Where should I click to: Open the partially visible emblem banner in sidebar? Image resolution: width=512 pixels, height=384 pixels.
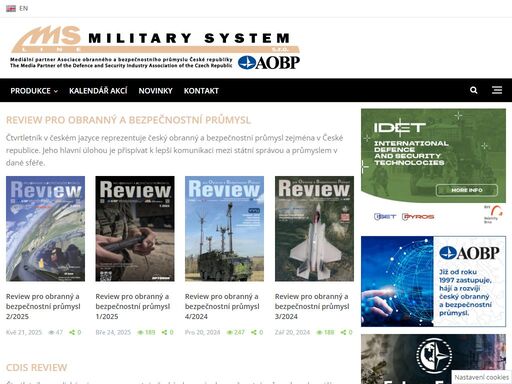point(433,359)
